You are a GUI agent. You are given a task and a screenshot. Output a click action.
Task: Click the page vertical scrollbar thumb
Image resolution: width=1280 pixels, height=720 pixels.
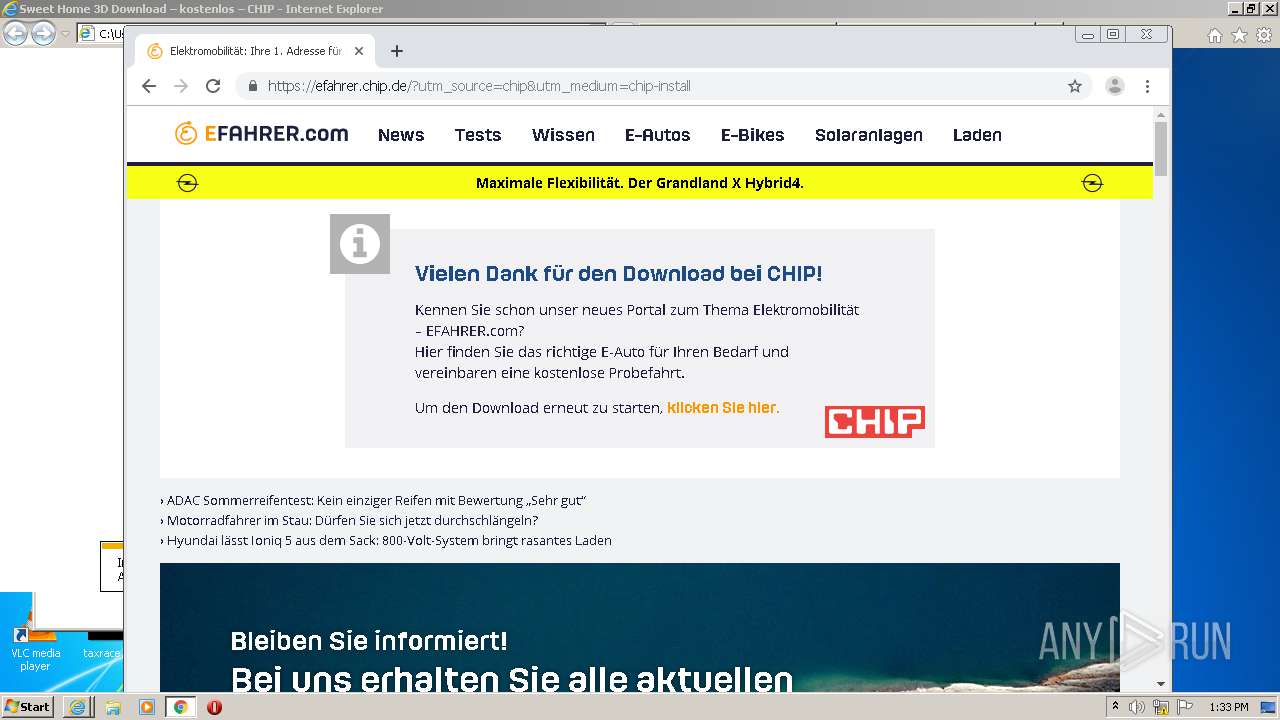[1161, 148]
